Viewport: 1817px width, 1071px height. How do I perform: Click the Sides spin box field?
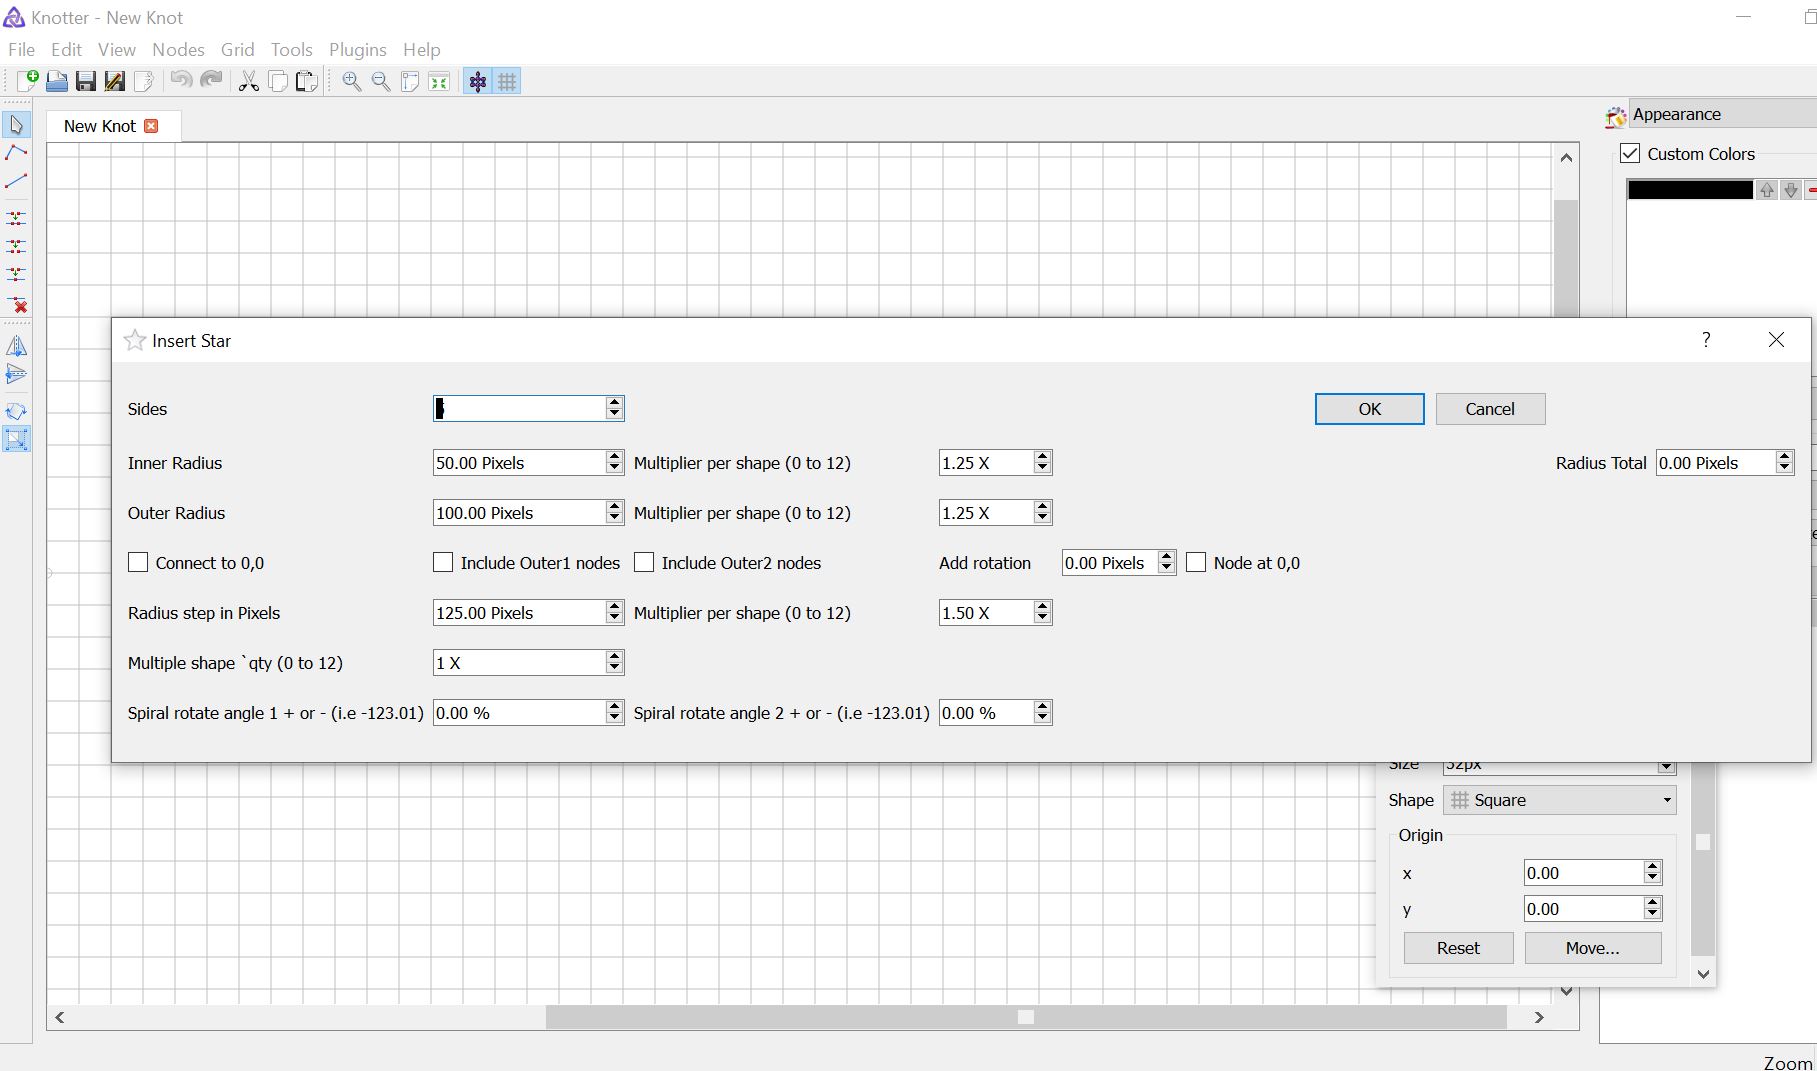528,409
